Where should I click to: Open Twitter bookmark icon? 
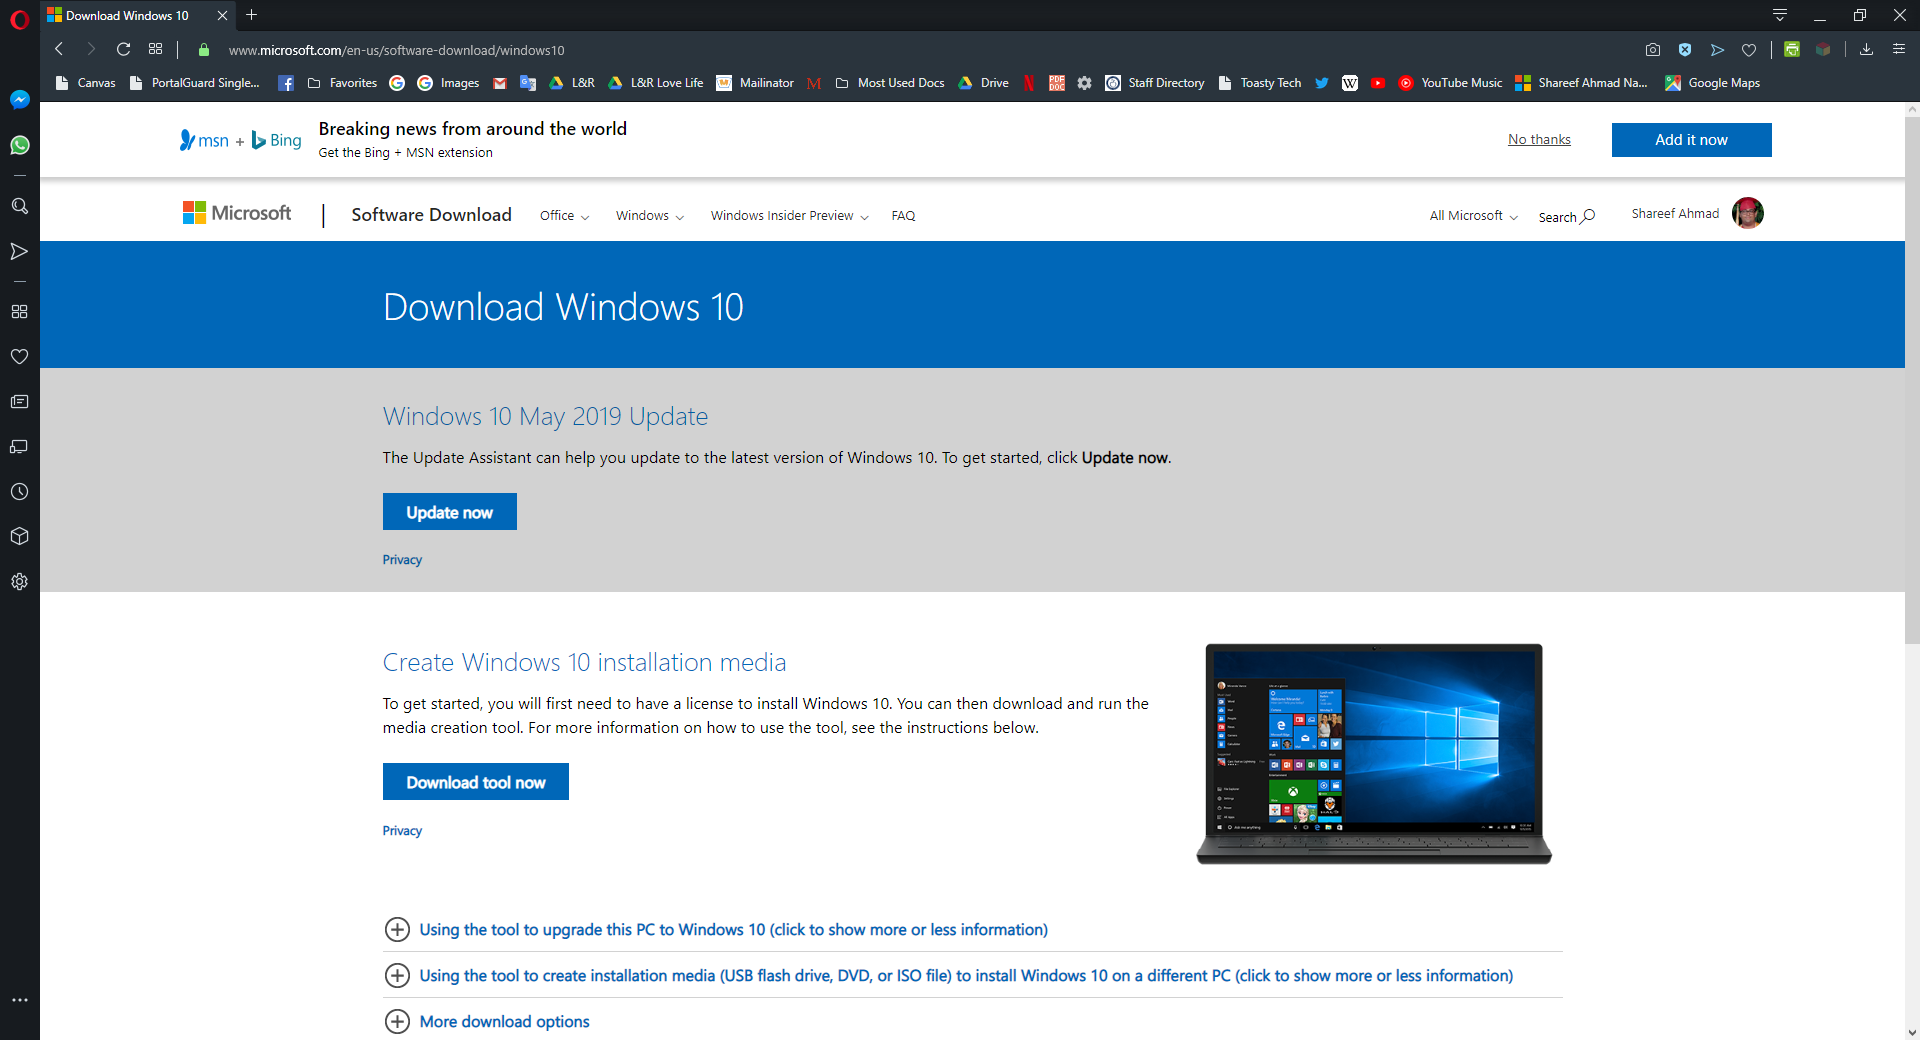pyautogui.click(x=1322, y=83)
